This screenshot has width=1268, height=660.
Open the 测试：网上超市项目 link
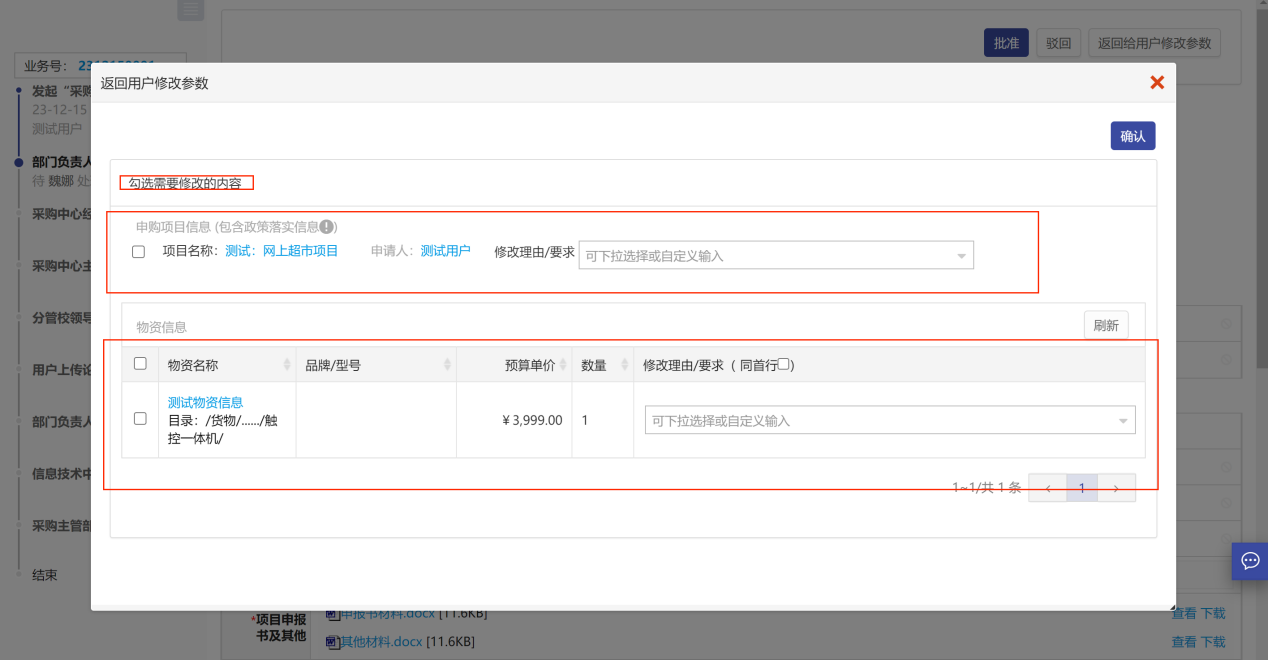coord(282,251)
